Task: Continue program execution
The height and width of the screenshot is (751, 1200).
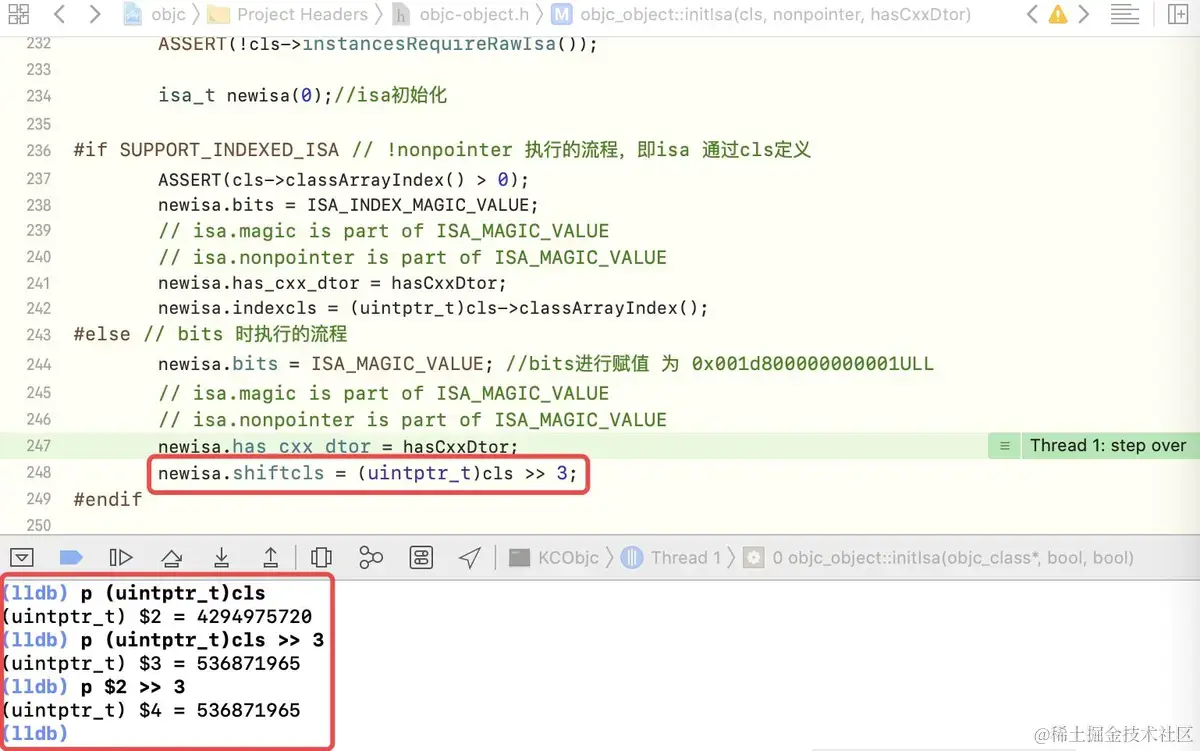Action: click(x=120, y=557)
